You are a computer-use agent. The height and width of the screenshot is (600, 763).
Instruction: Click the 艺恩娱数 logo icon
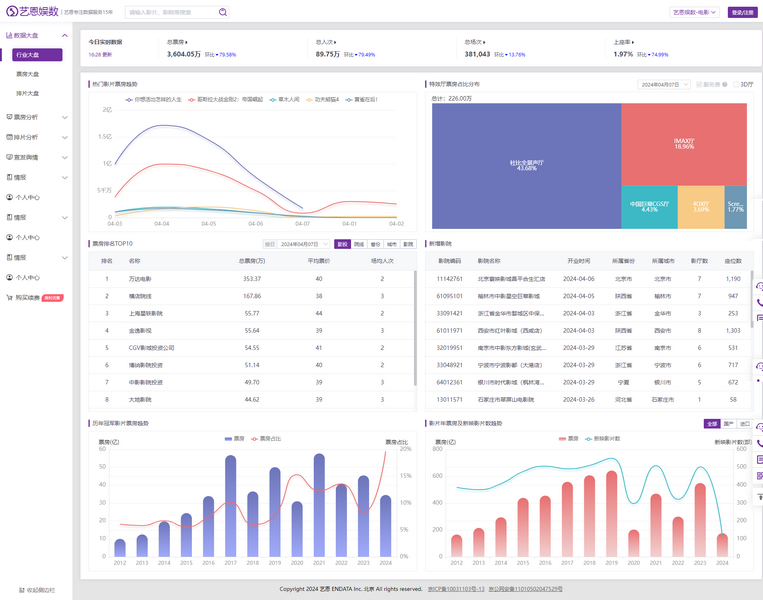pos(12,12)
